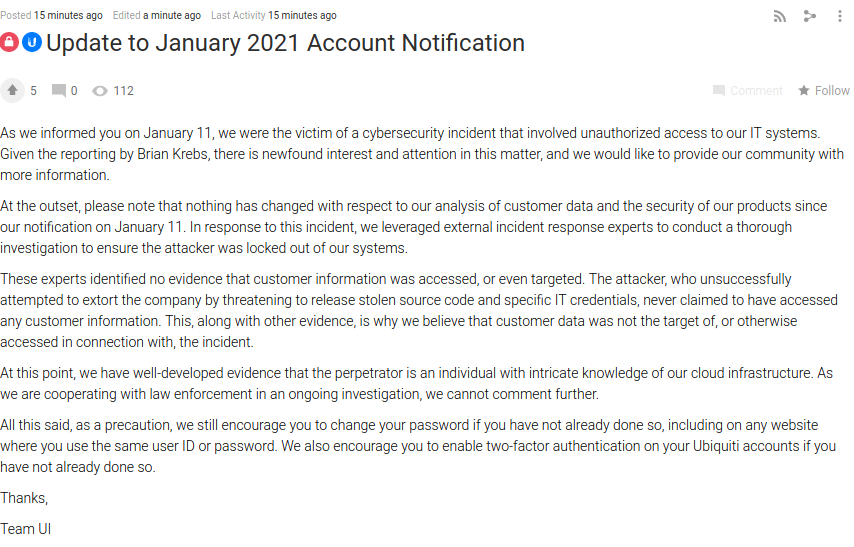
Task: Click the blue Ubiquiti U badge
Action: click(32, 42)
